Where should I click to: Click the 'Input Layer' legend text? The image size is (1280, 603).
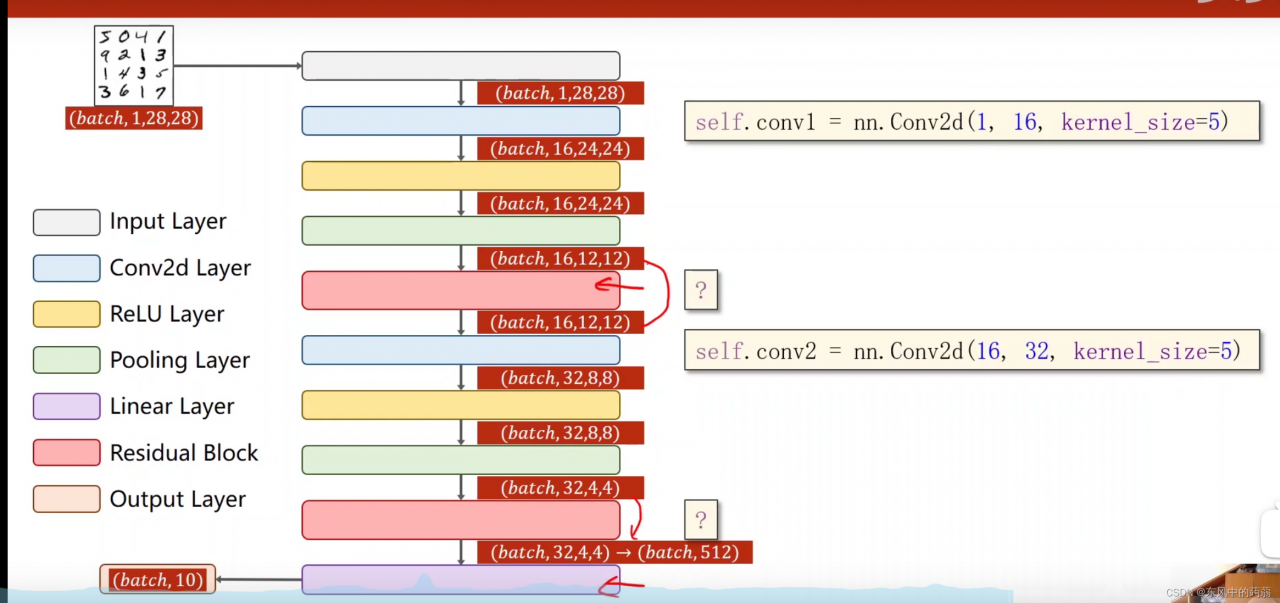(x=168, y=222)
